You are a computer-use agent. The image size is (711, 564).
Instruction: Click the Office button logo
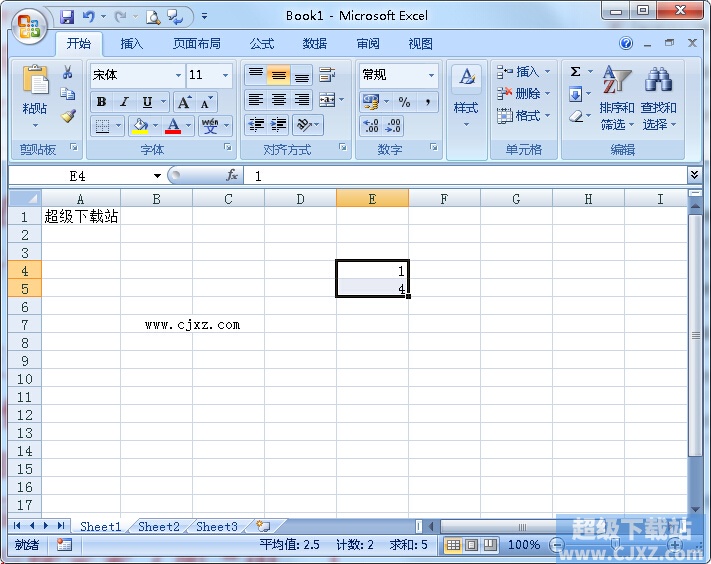[x=29, y=26]
